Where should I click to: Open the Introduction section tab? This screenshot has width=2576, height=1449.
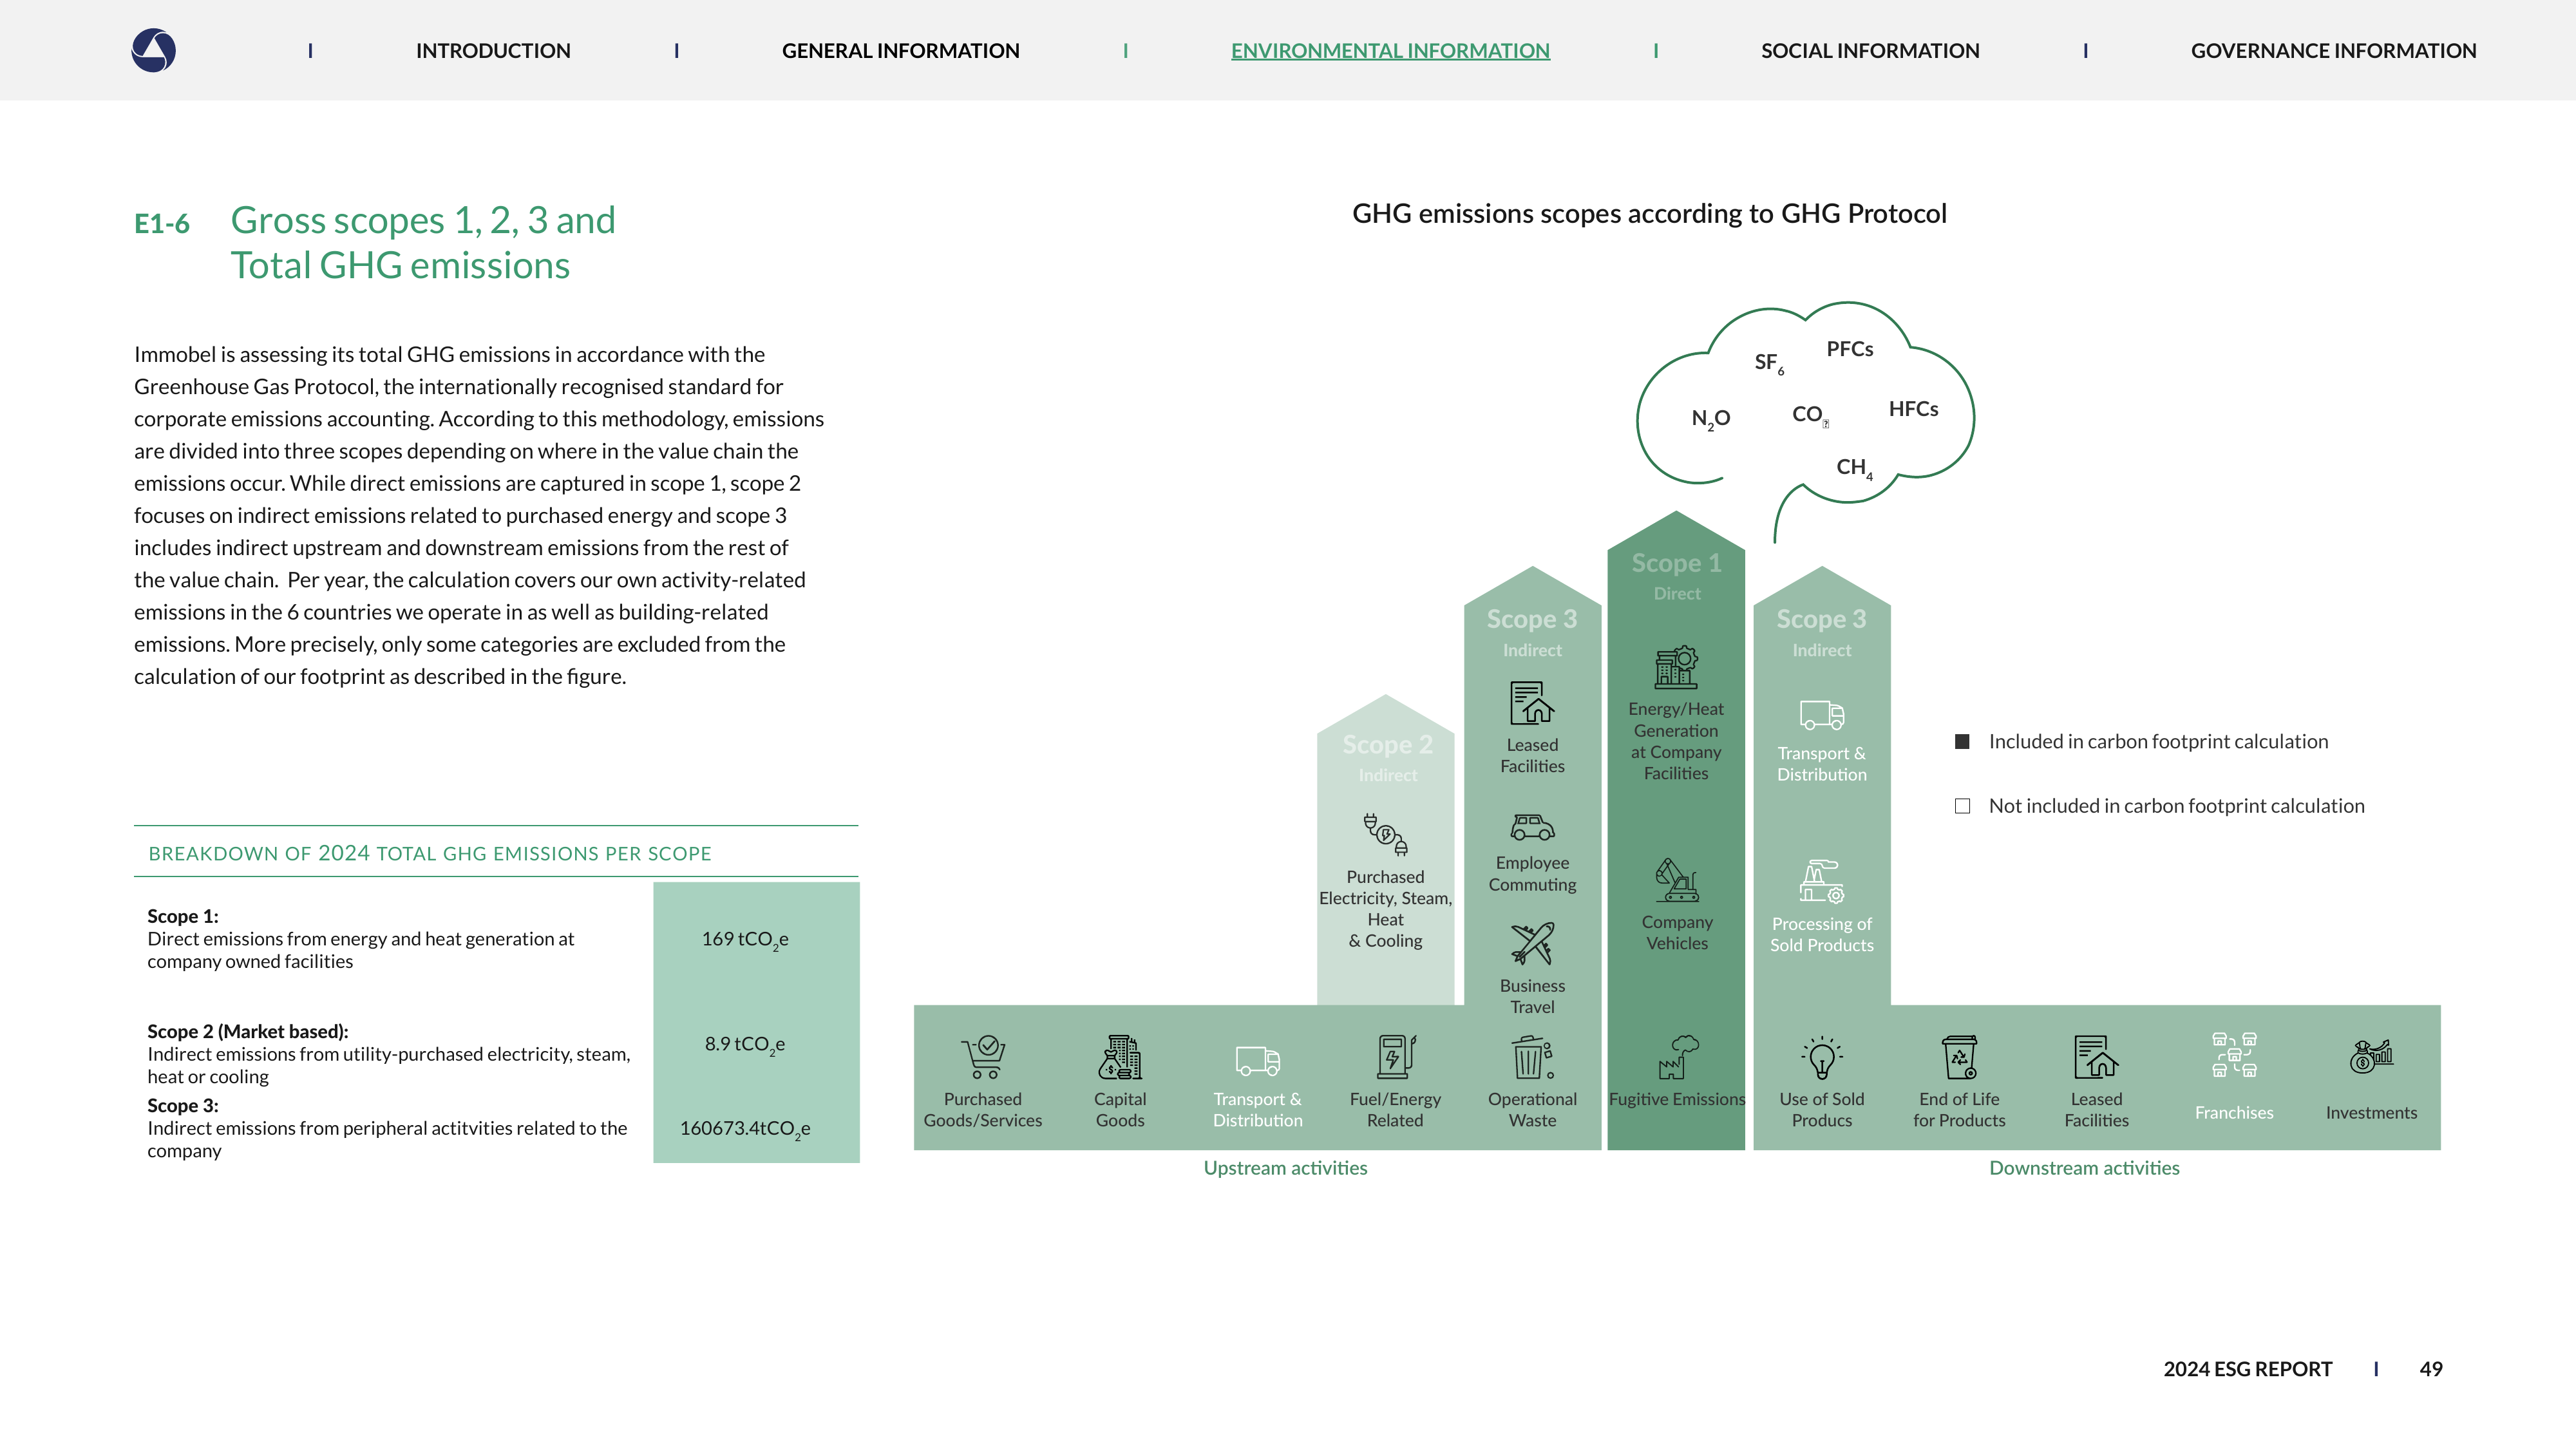pos(493,51)
